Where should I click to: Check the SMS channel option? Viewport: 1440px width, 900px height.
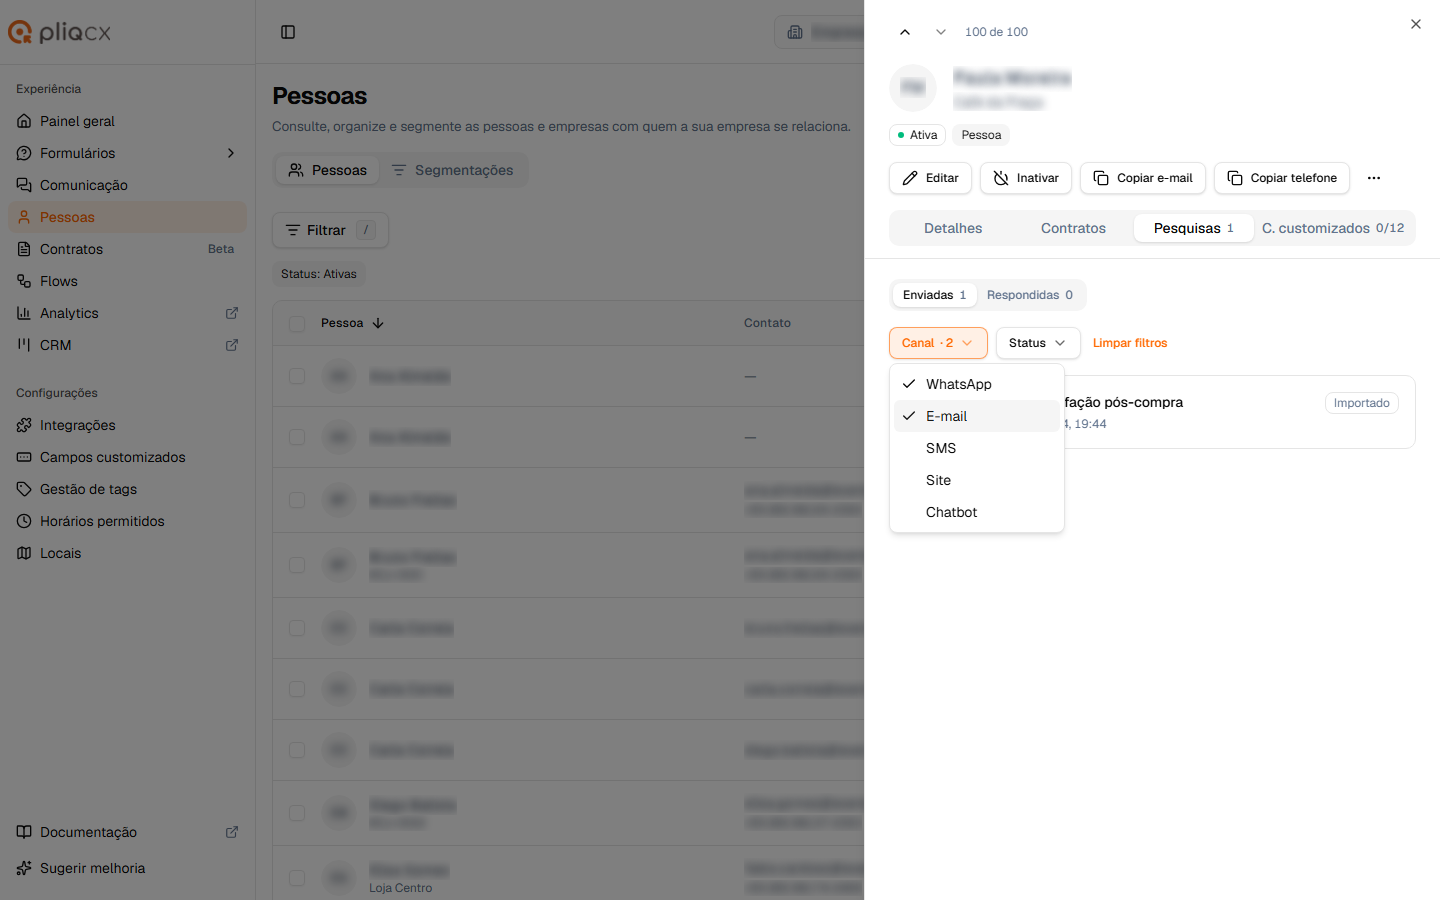click(977, 448)
